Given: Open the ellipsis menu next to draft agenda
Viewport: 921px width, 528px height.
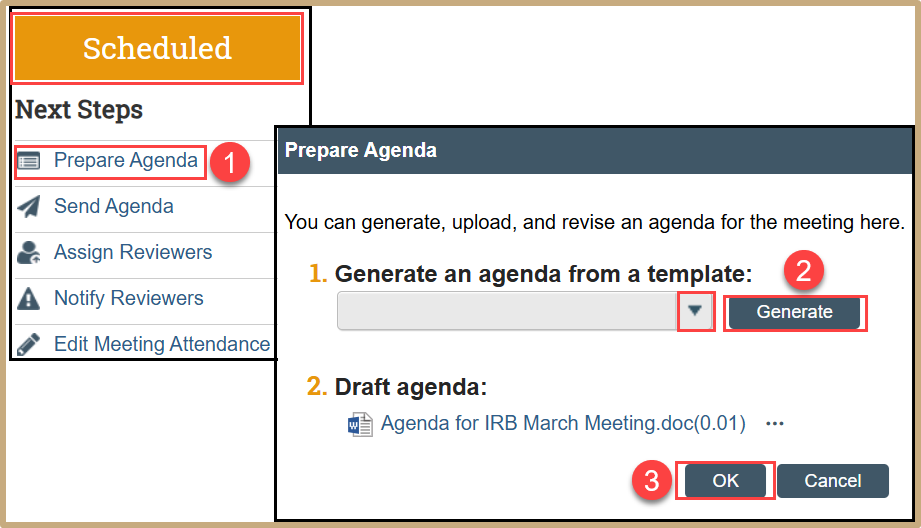Looking at the screenshot, I should [774, 424].
